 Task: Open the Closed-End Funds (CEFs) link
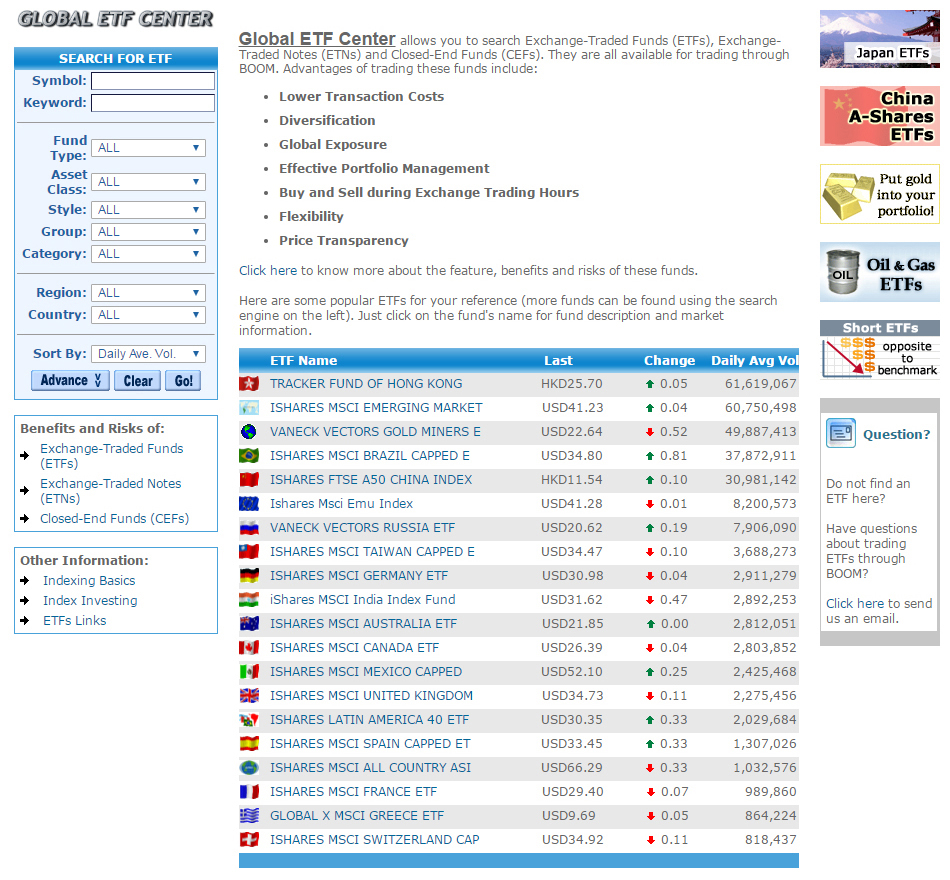pyautogui.click(x=115, y=519)
